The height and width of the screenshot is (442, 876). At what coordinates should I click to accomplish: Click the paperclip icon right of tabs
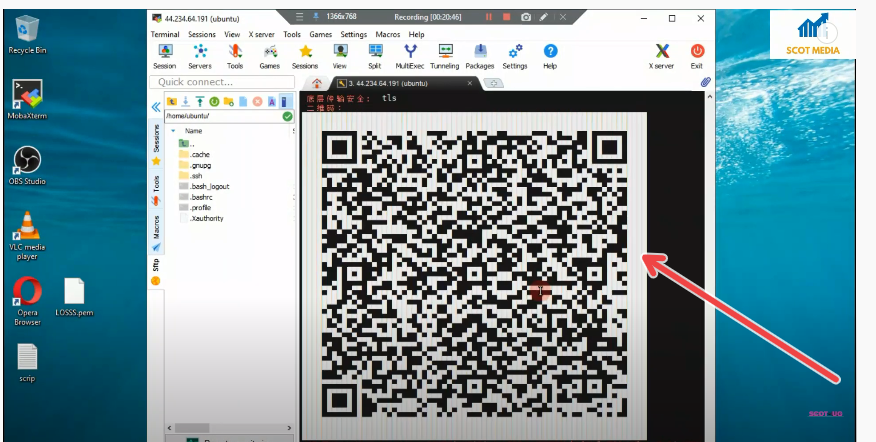[705, 82]
